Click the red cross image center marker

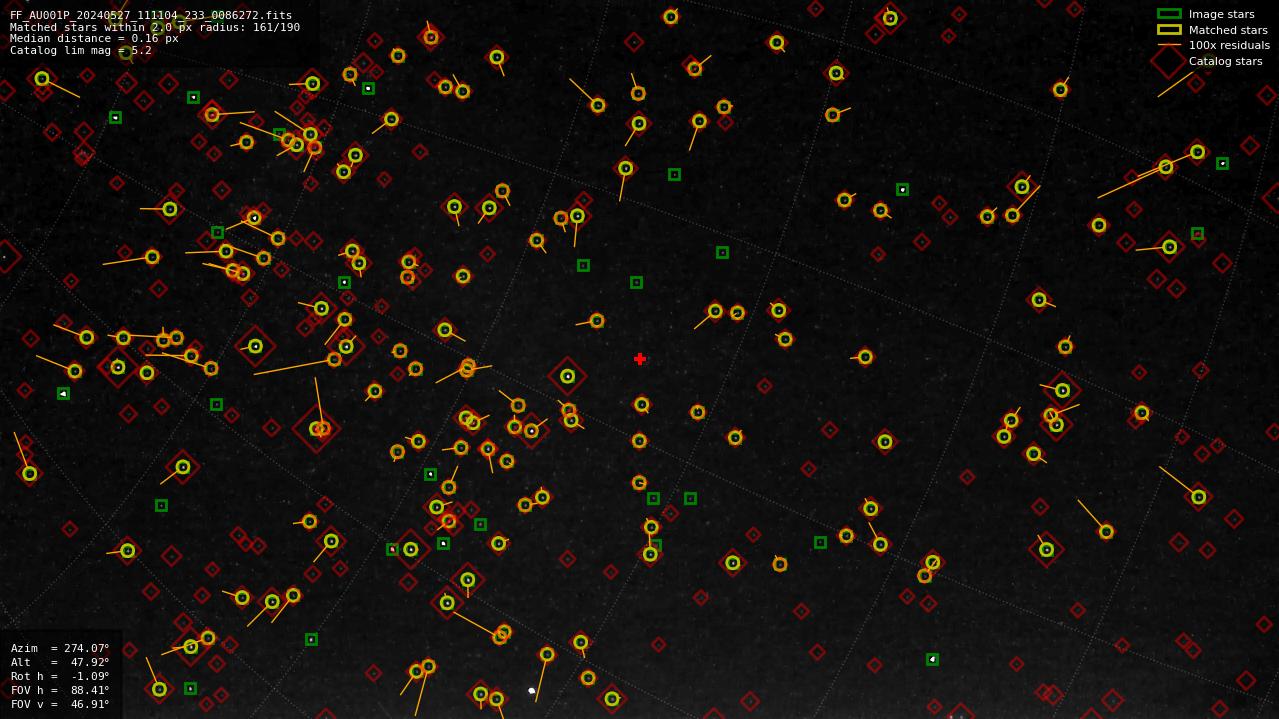640,359
